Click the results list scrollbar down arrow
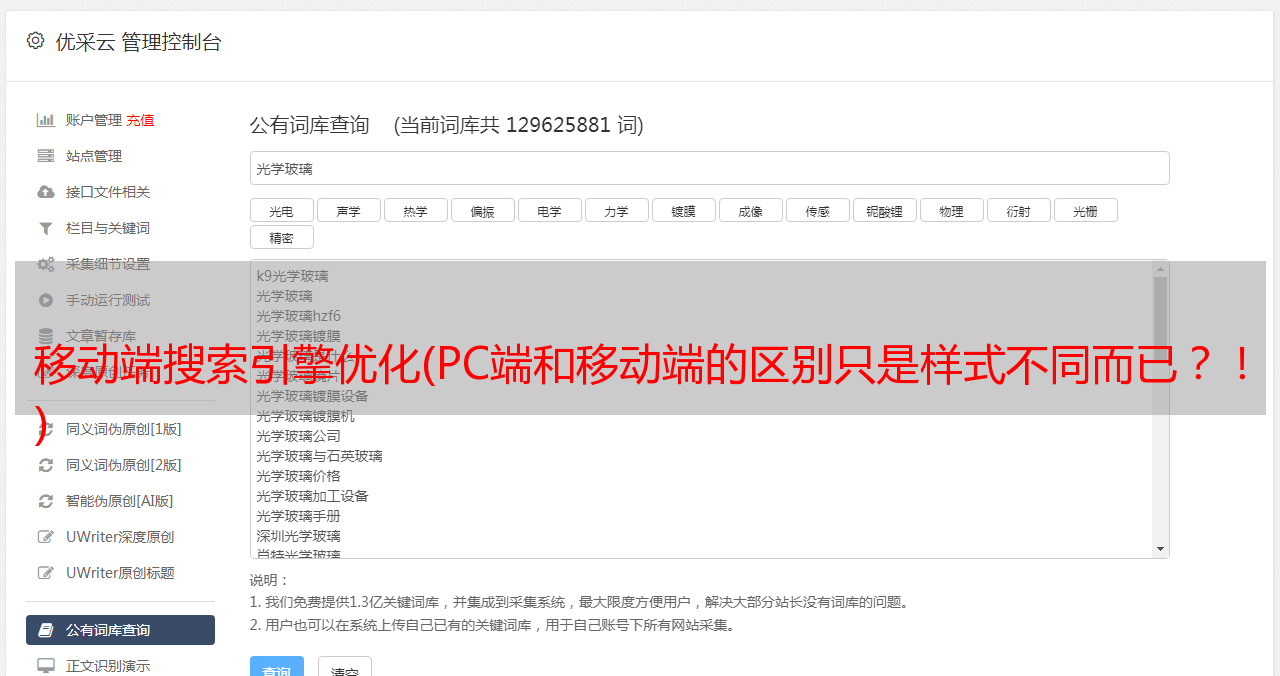This screenshot has height=676, width=1280. coord(1161,549)
